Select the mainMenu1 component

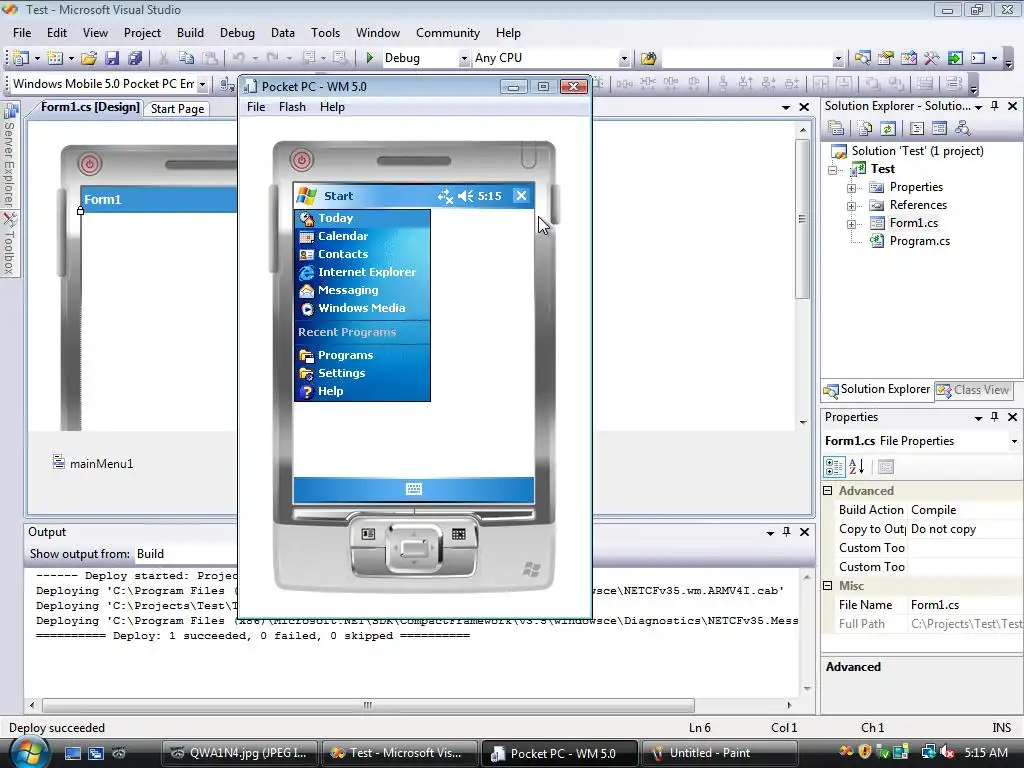[x=93, y=464]
